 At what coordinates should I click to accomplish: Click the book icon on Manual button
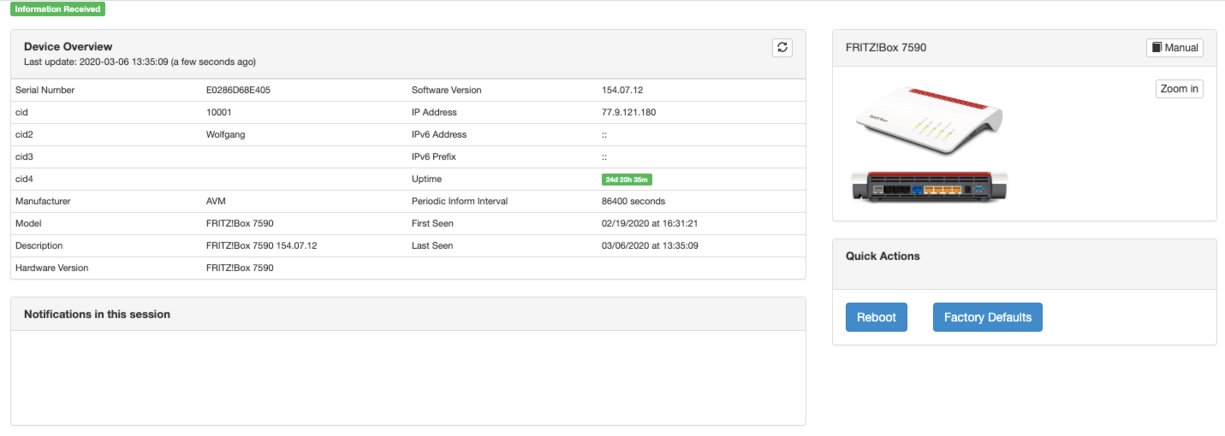coord(1157,47)
